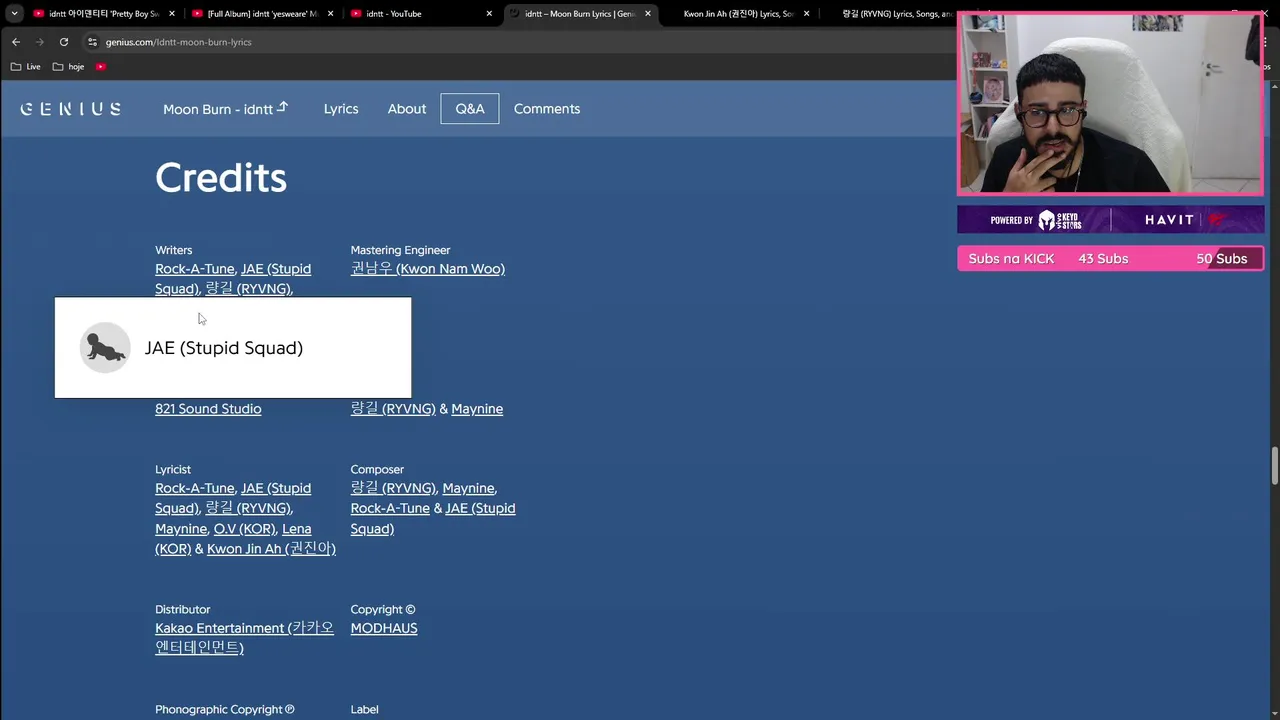Open Kwon Jin Ah (권진아) lyricist link

[x=271, y=549]
